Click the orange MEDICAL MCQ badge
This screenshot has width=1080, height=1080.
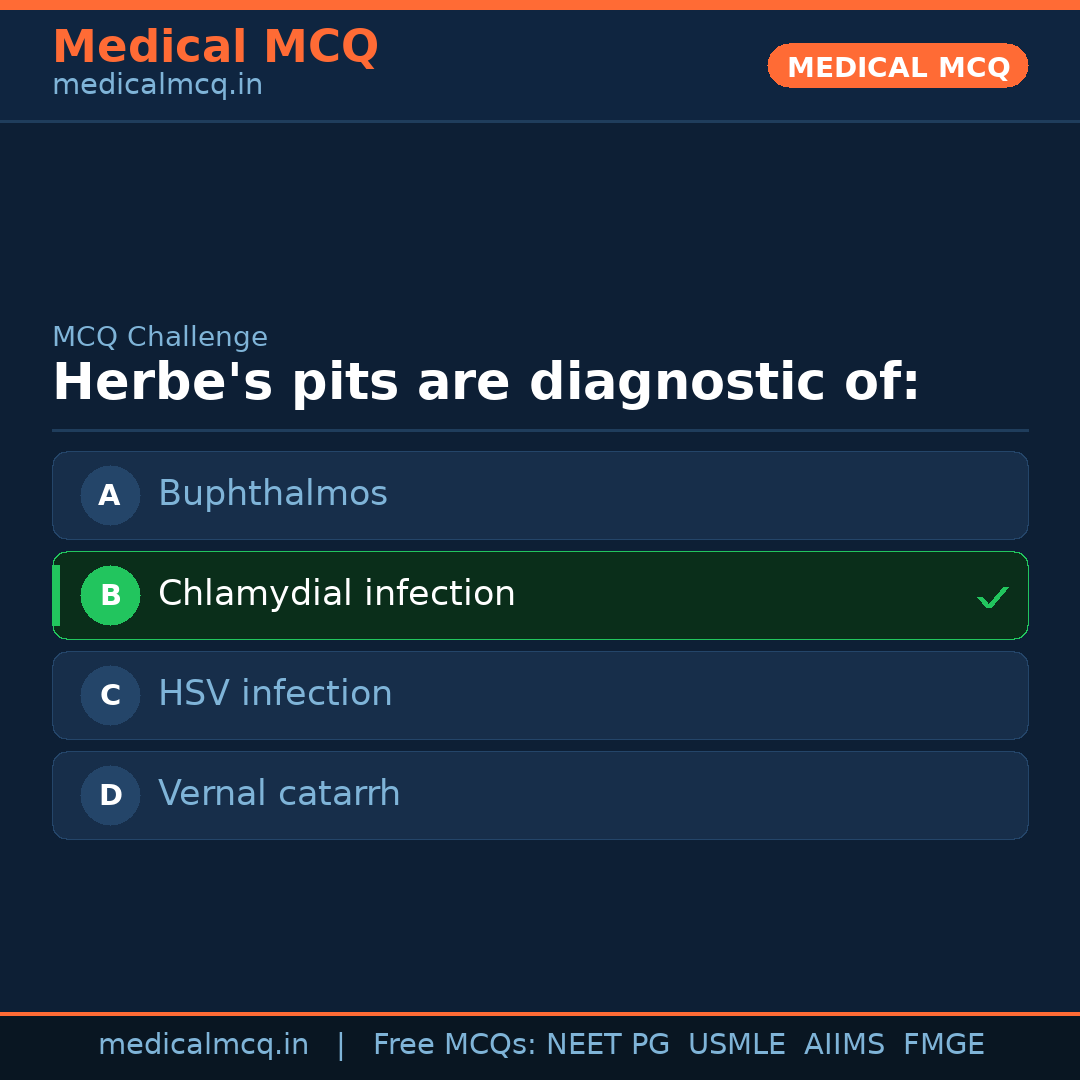(897, 66)
